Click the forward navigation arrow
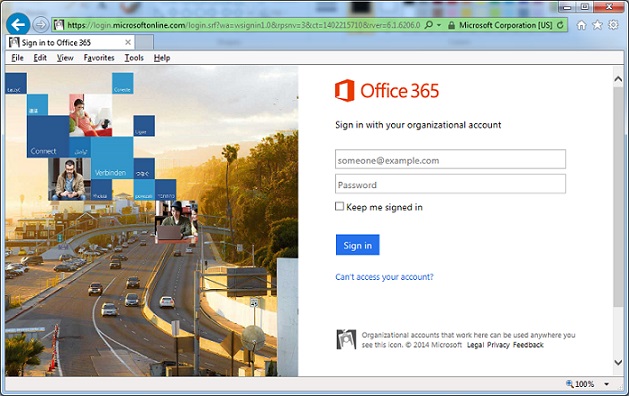This screenshot has height=396, width=629. pyautogui.click(x=40, y=25)
